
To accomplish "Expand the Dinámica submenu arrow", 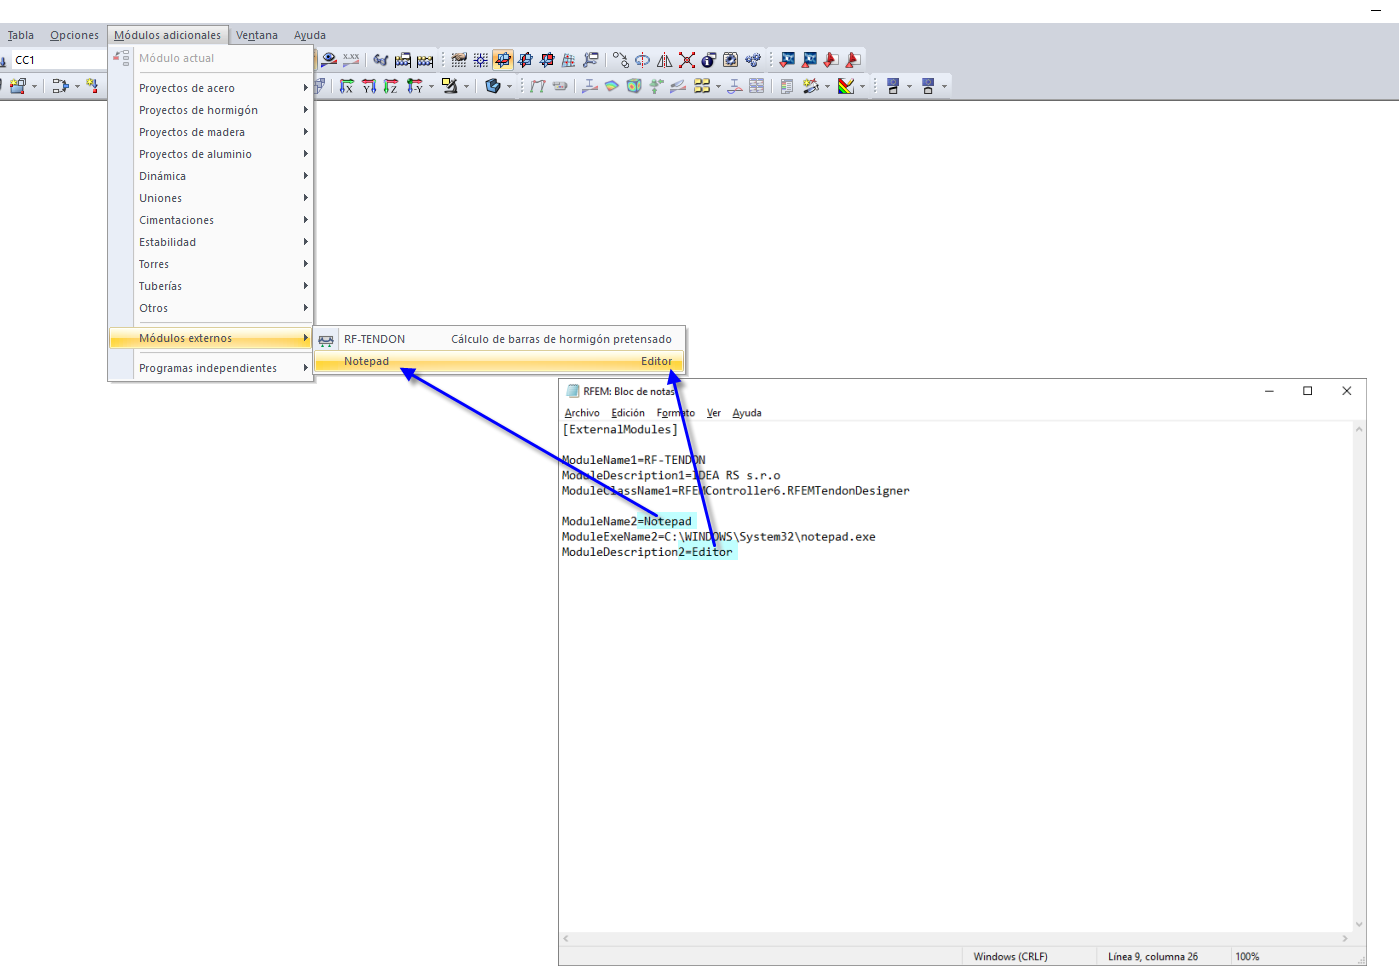I will [x=305, y=175].
